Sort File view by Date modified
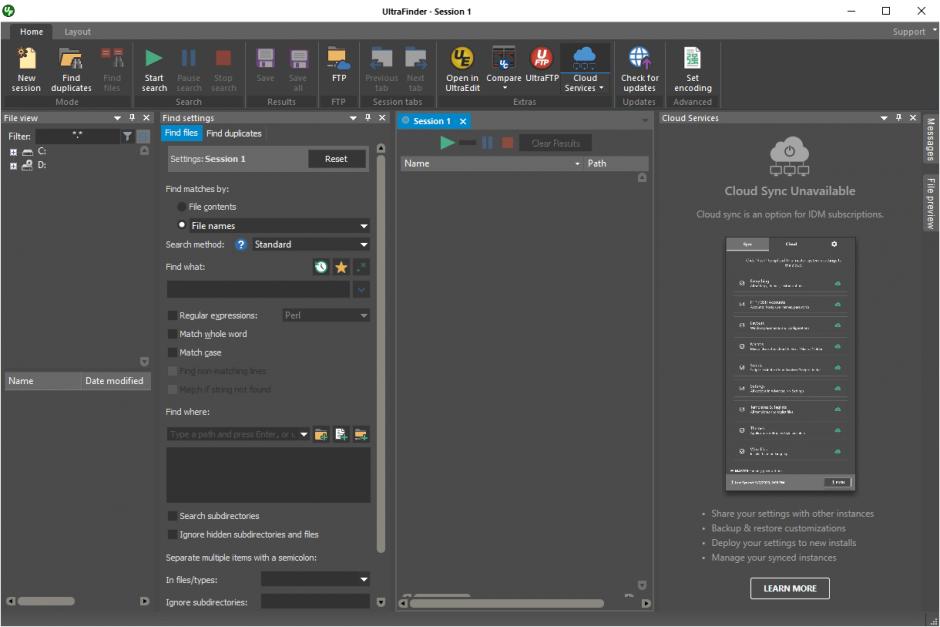 (x=115, y=381)
